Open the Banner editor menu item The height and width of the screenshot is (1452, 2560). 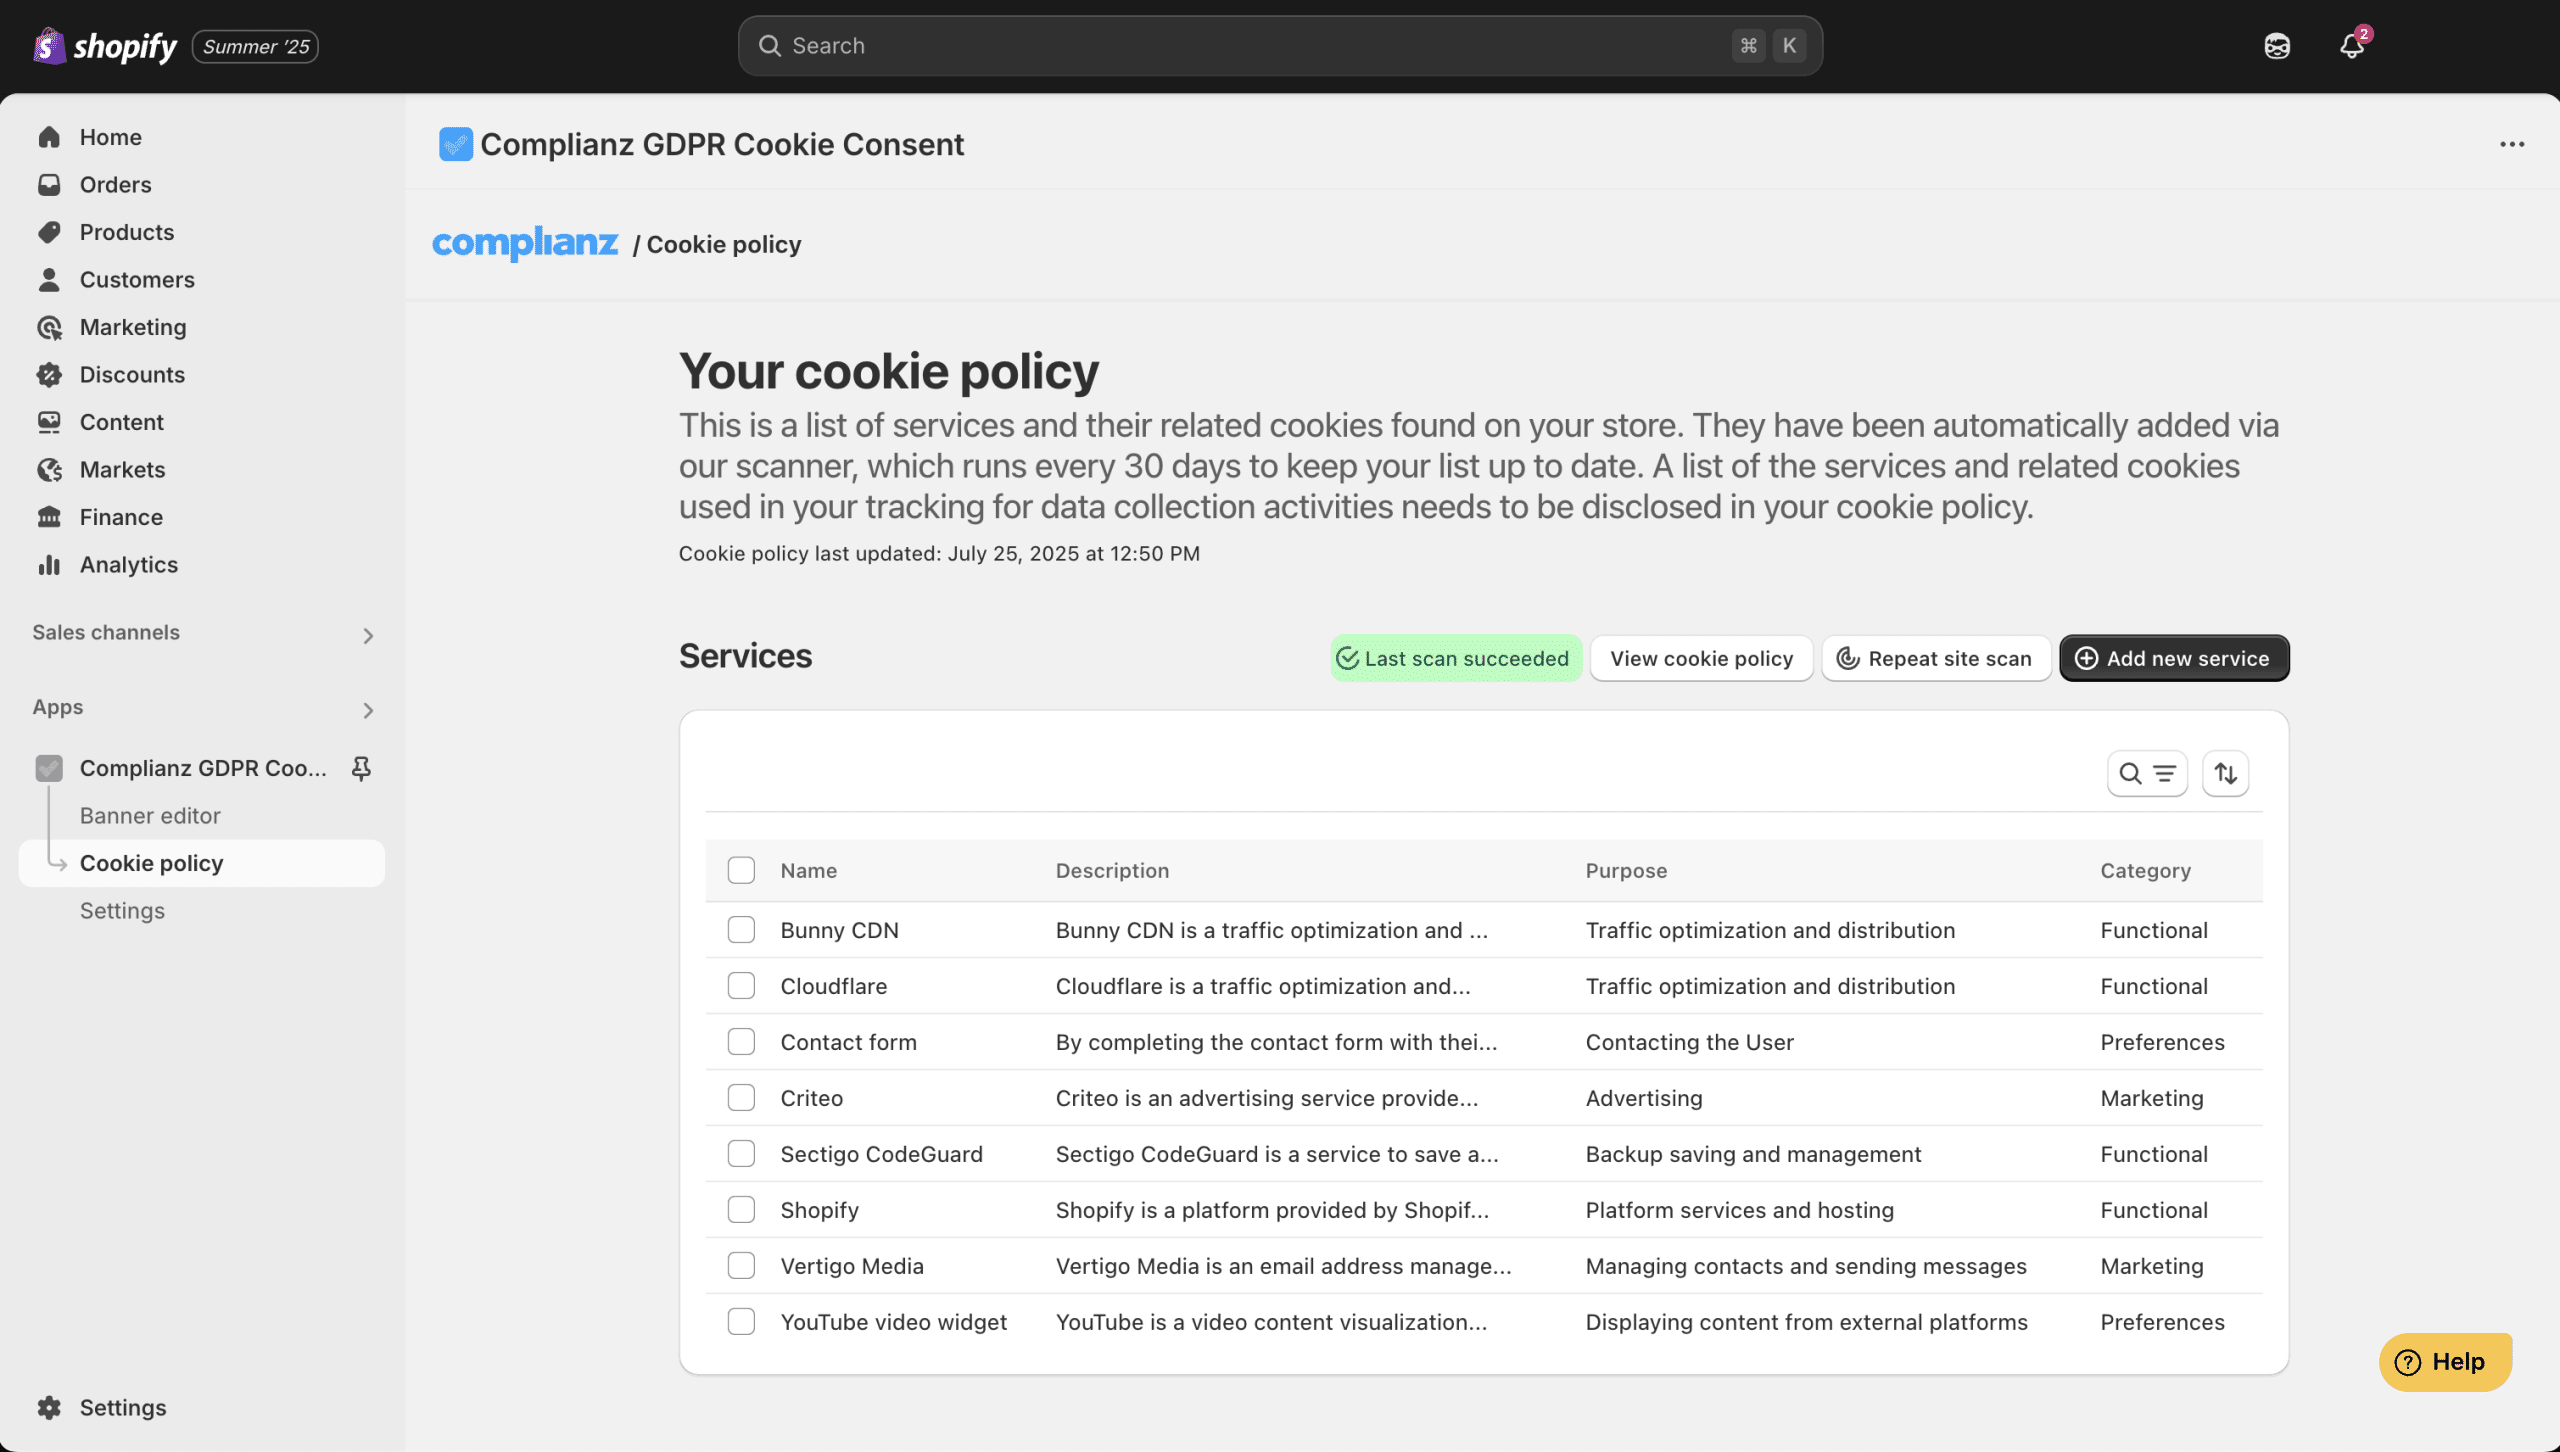click(x=150, y=816)
